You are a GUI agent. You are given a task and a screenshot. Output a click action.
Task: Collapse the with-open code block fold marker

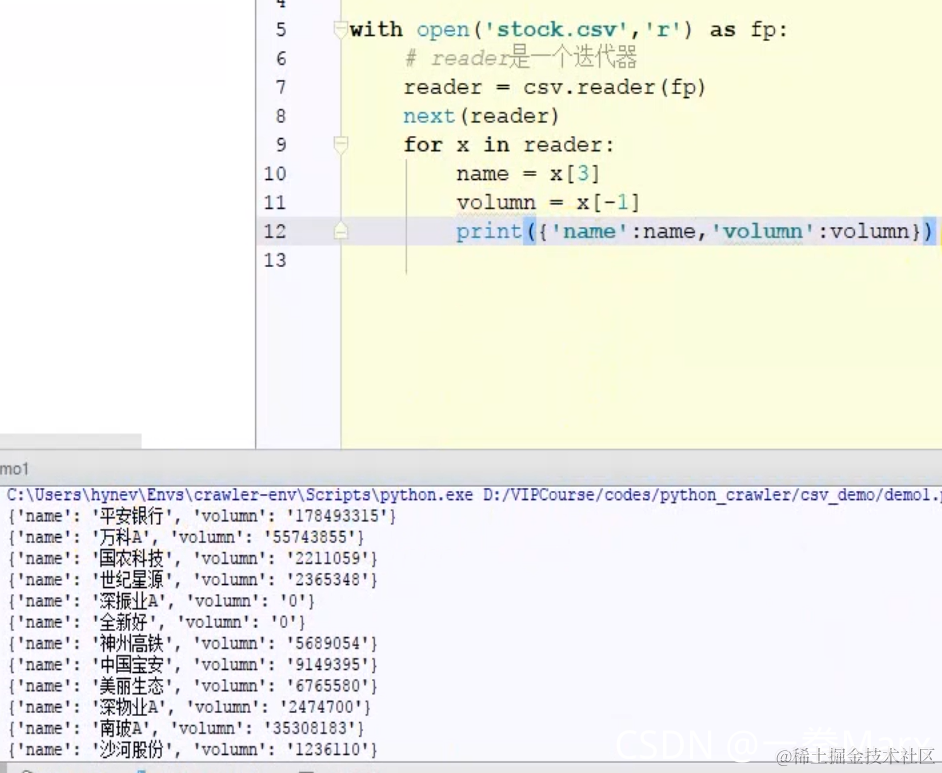click(341, 29)
